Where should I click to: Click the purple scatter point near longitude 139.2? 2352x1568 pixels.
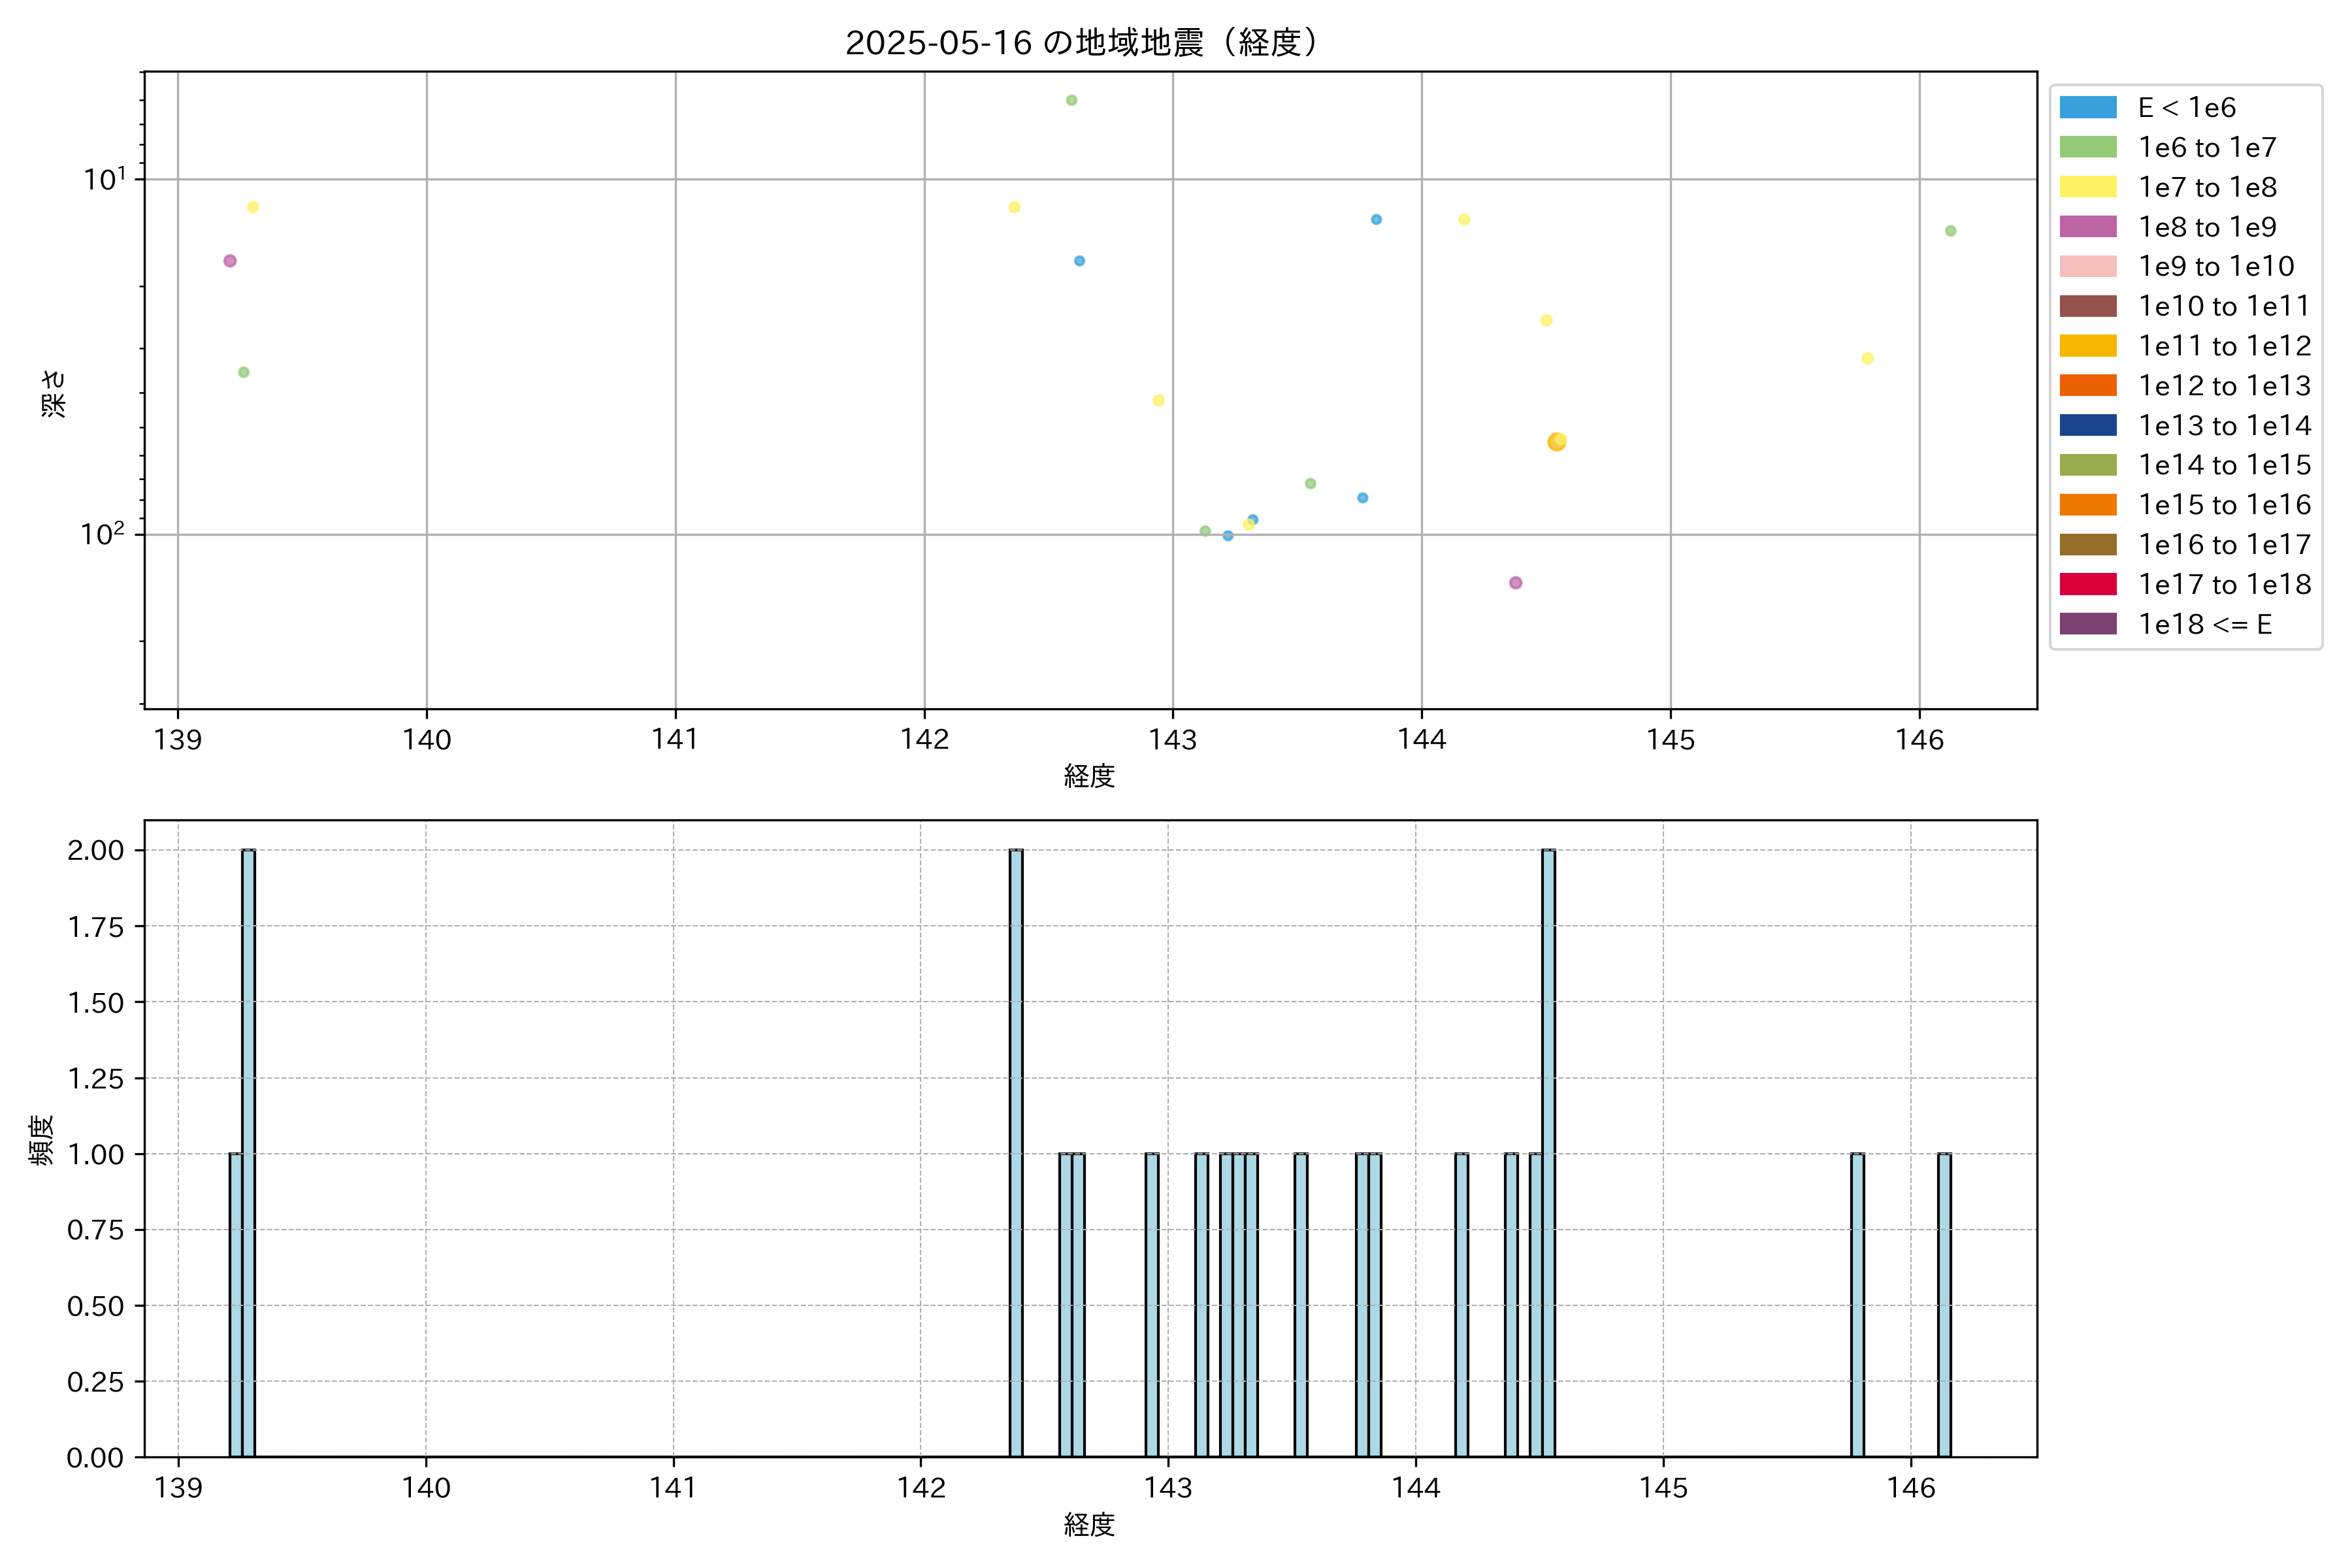tap(230, 261)
